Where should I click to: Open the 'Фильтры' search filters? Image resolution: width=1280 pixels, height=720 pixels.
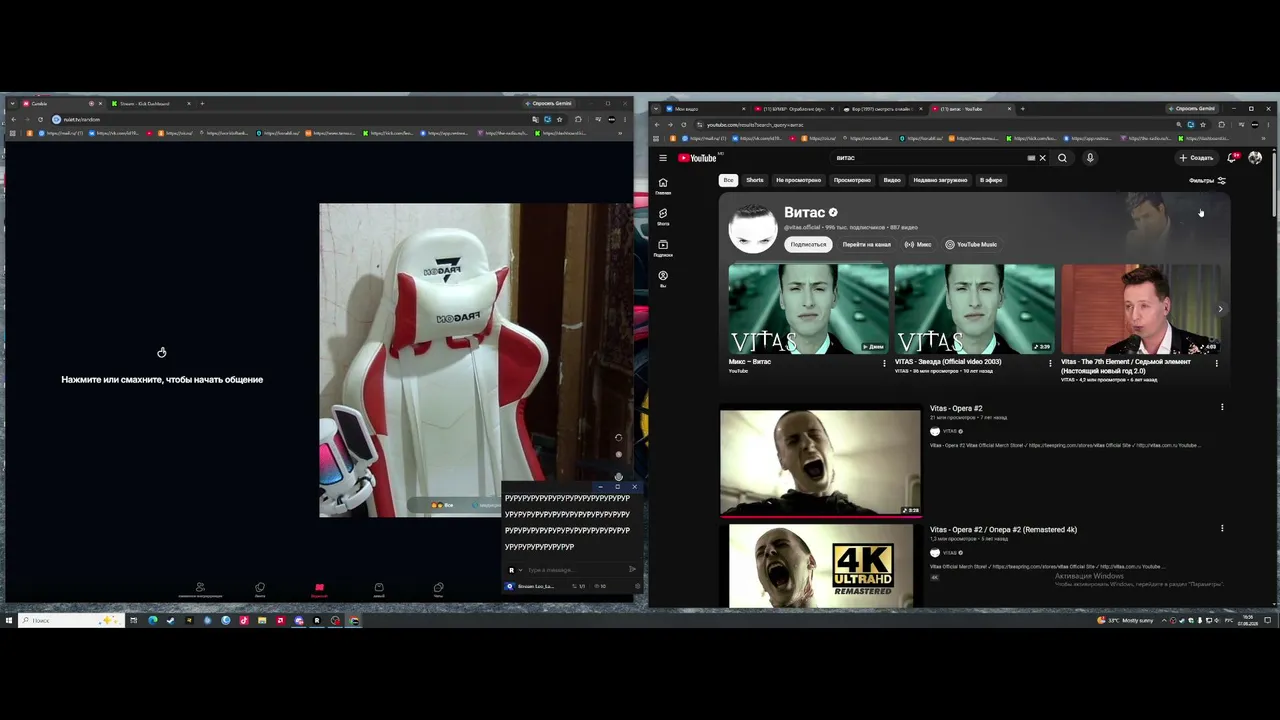(x=1207, y=181)
